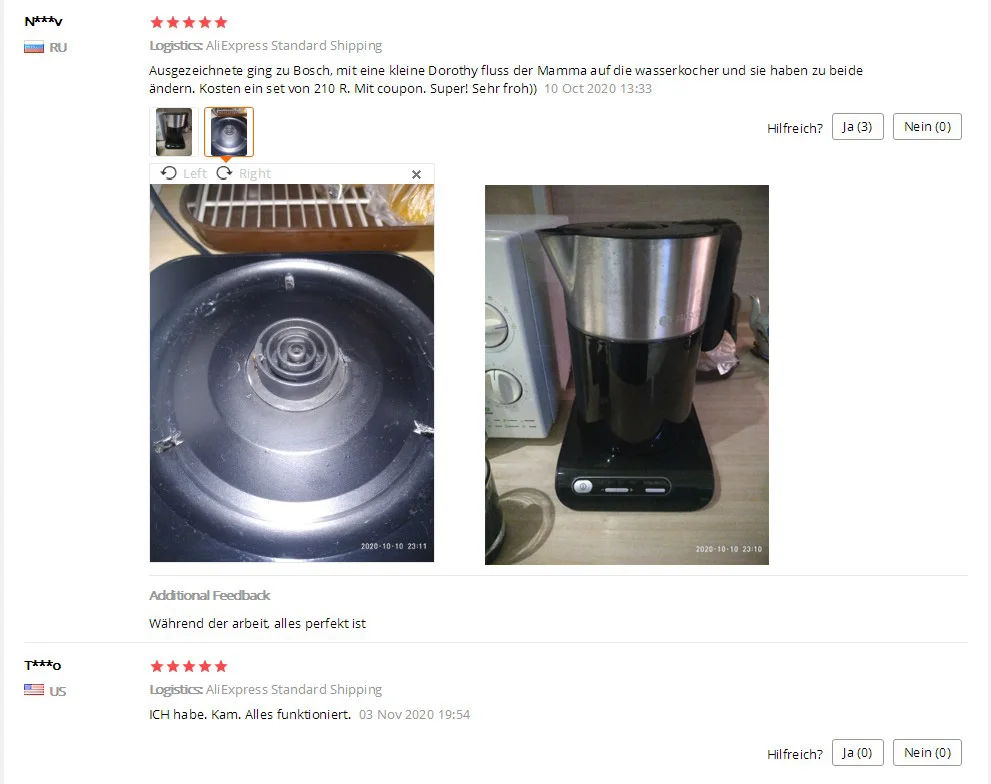
Task: Vote Ja (0) on T***o's review
Action: coord(858,752)
